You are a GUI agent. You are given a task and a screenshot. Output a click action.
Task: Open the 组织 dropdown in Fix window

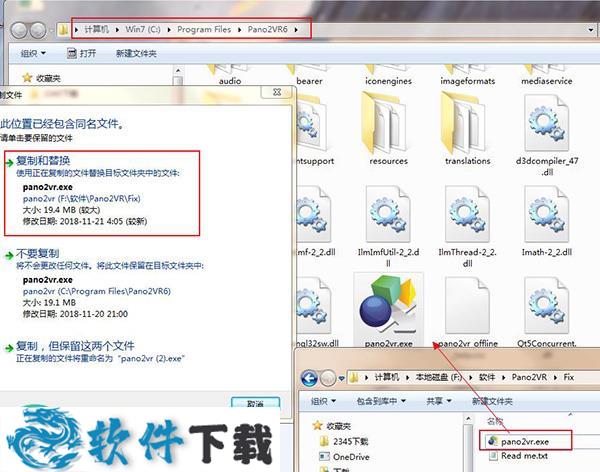point(323,401)
